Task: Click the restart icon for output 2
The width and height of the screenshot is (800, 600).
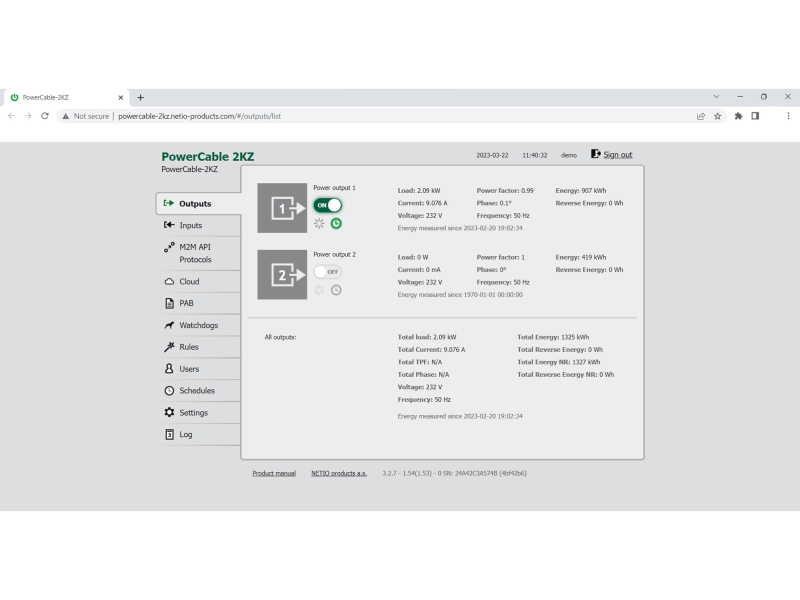Action: pos(319,290)
